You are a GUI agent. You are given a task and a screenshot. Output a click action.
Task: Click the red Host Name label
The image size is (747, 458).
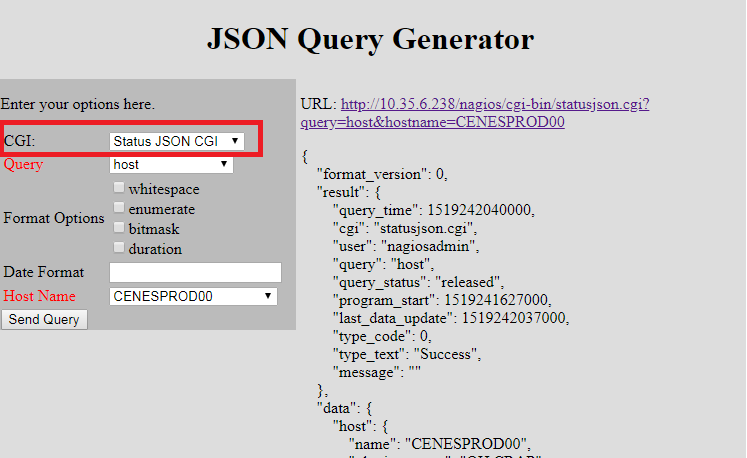pyautogui.click(x=38, y=296)
